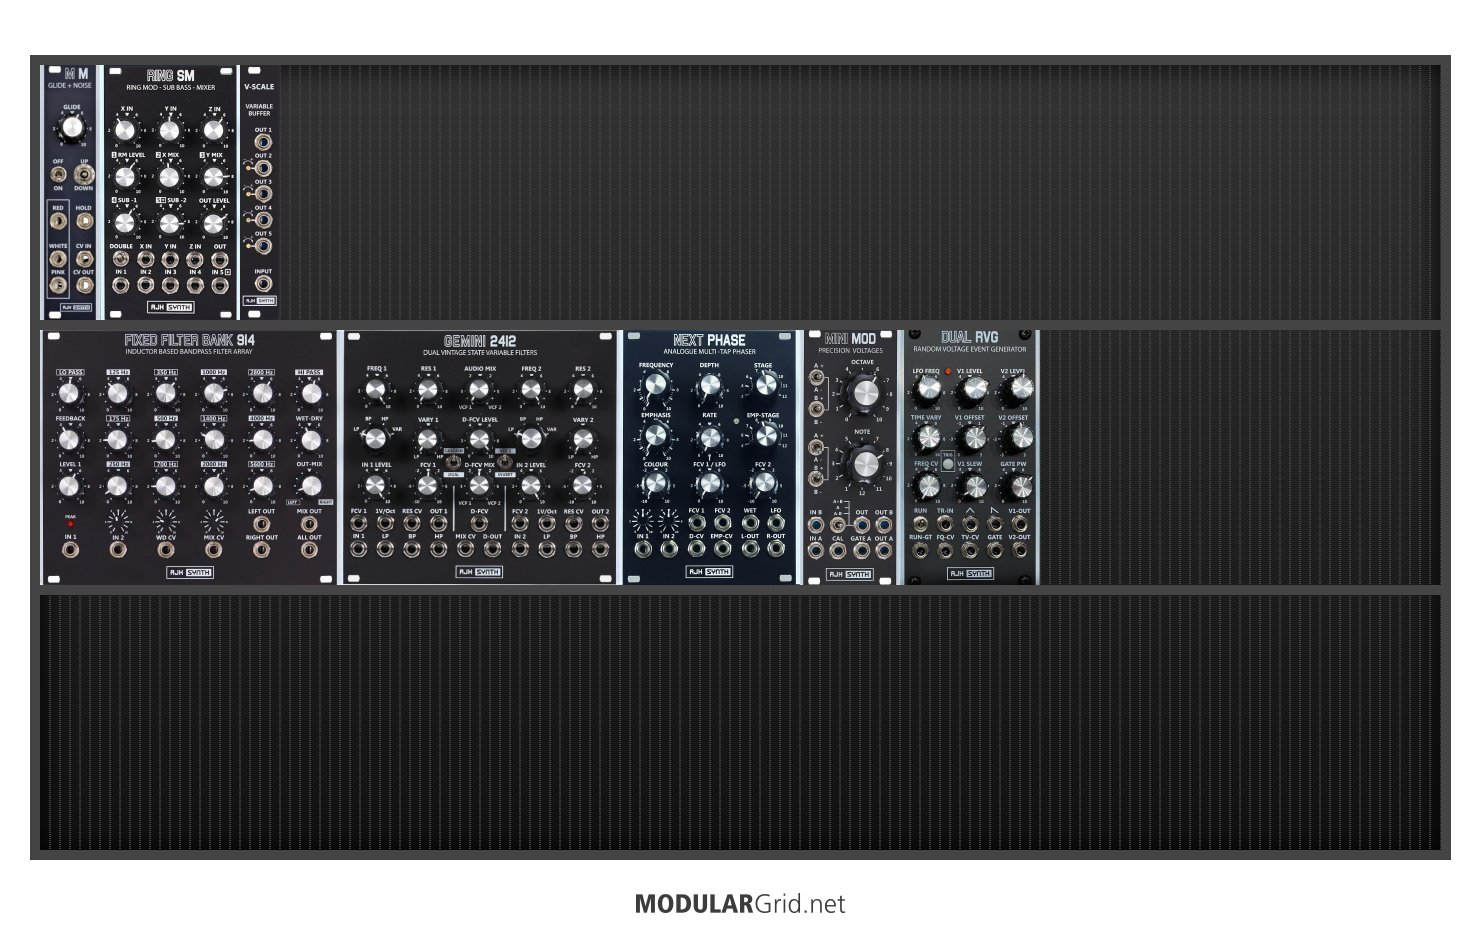The height and width of the screenshot is (925, 1481).
Task: Toggle the RUN switch on Dual RVG
Action: (x=920, y=523)
